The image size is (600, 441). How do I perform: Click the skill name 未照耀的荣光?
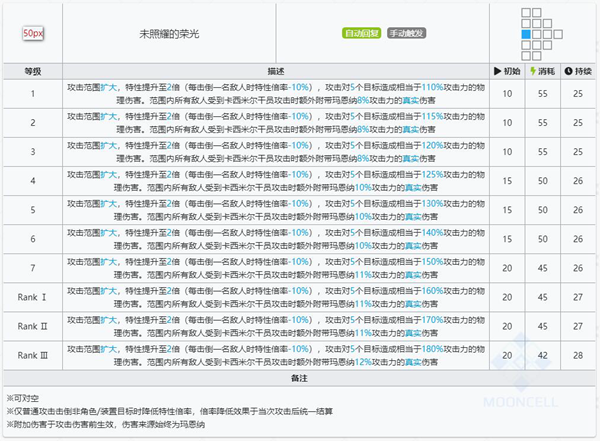pyautogui.click(x=169, y=34)
